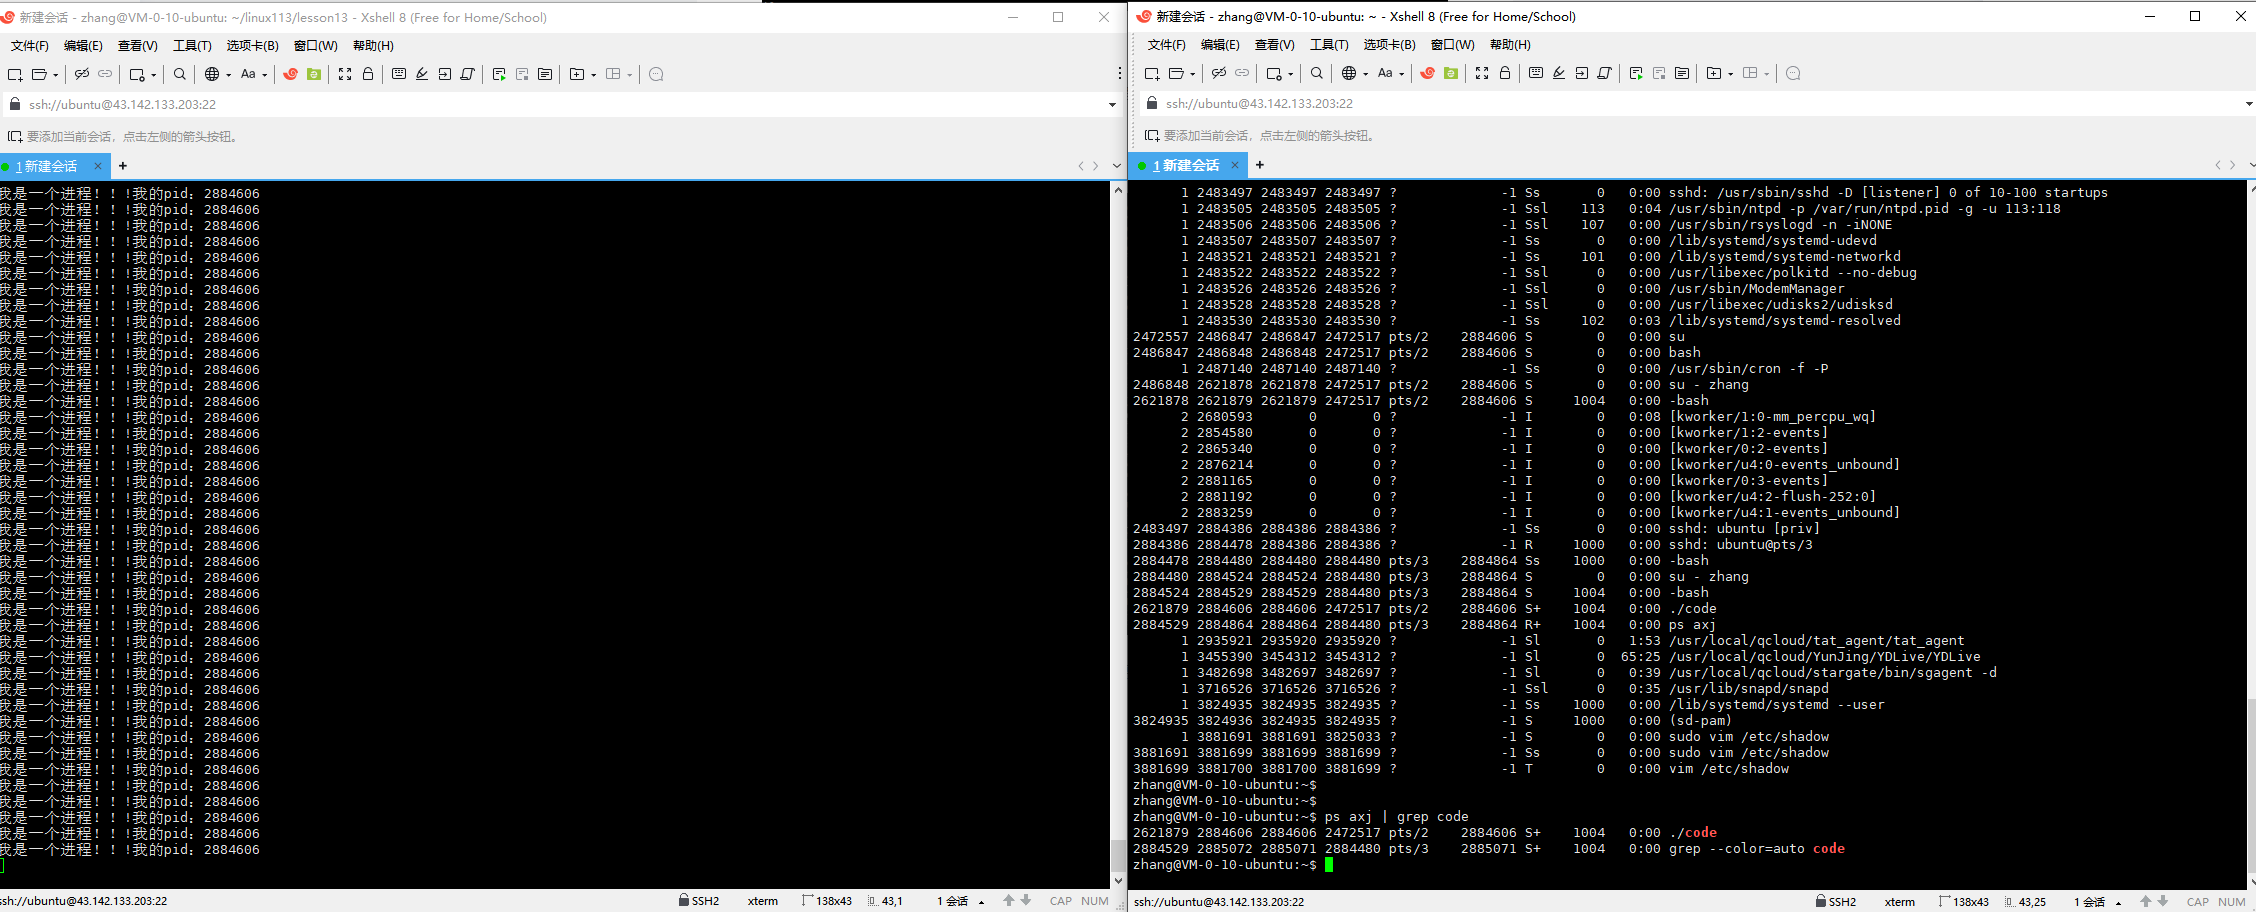The width and height of the screenshot is (2256, 912).
Task: Click tab scroll-left arrow in left window
Action: click(1081, 166)
